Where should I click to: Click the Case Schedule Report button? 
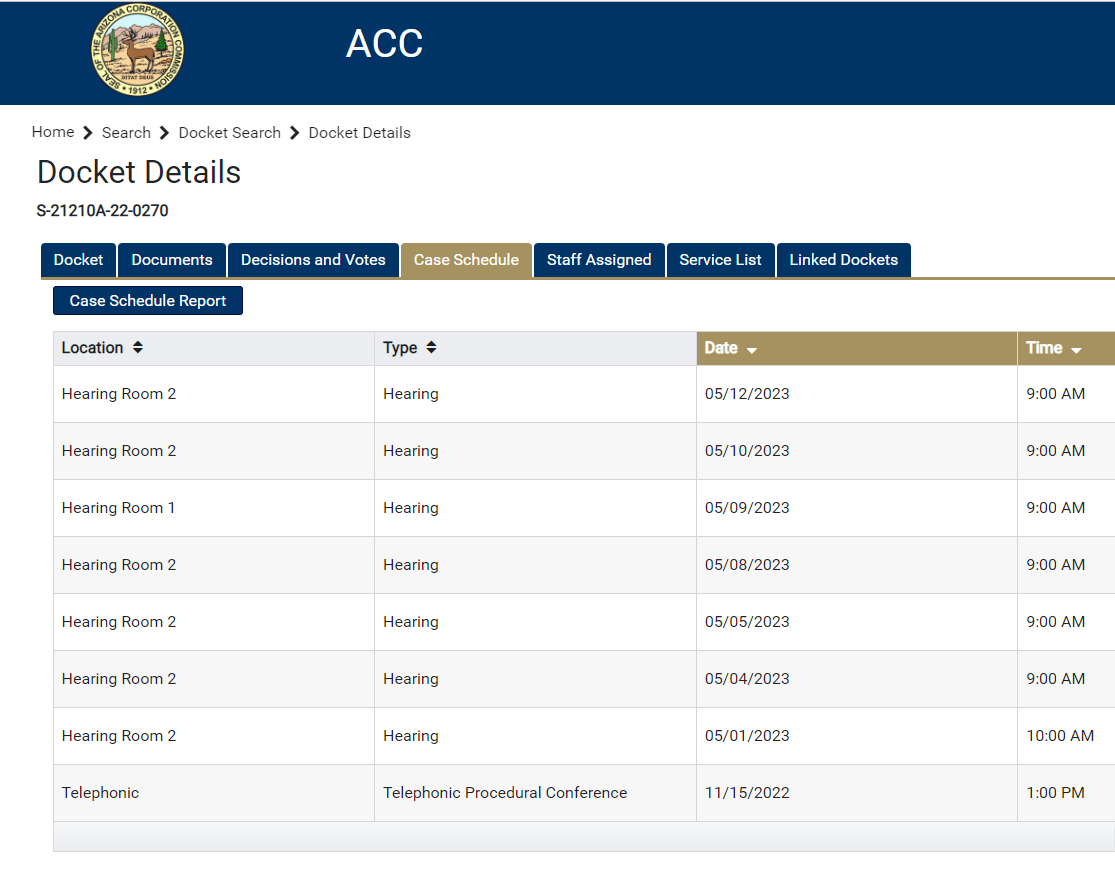pos(148,301)
